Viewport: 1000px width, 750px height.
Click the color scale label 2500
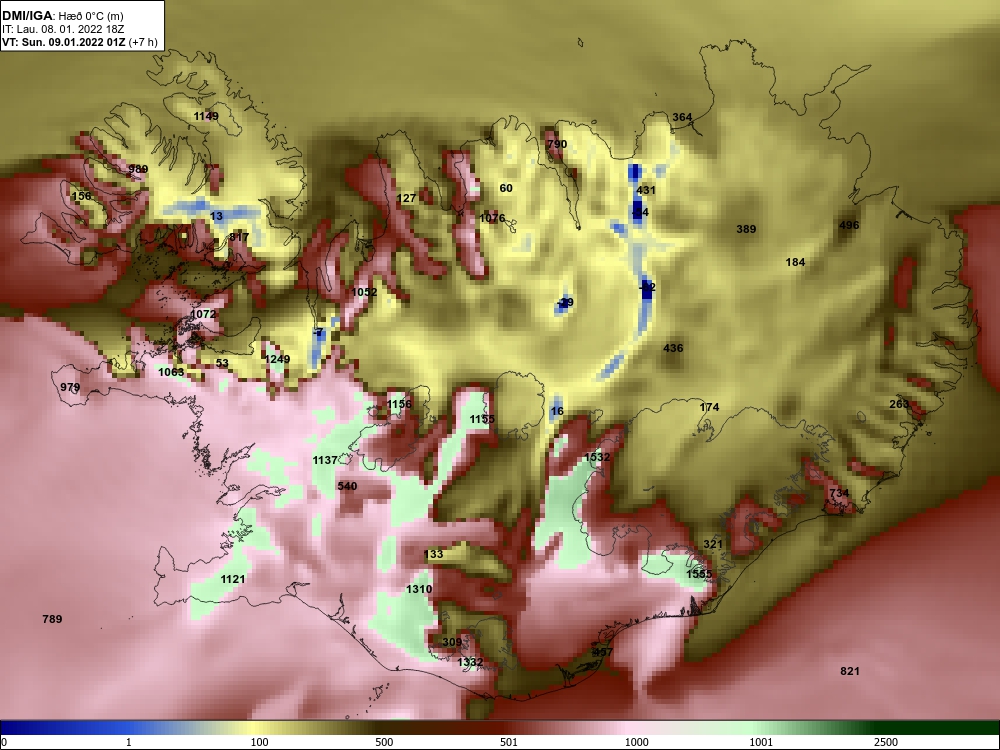pyautogui.click(x=886, y=742)
